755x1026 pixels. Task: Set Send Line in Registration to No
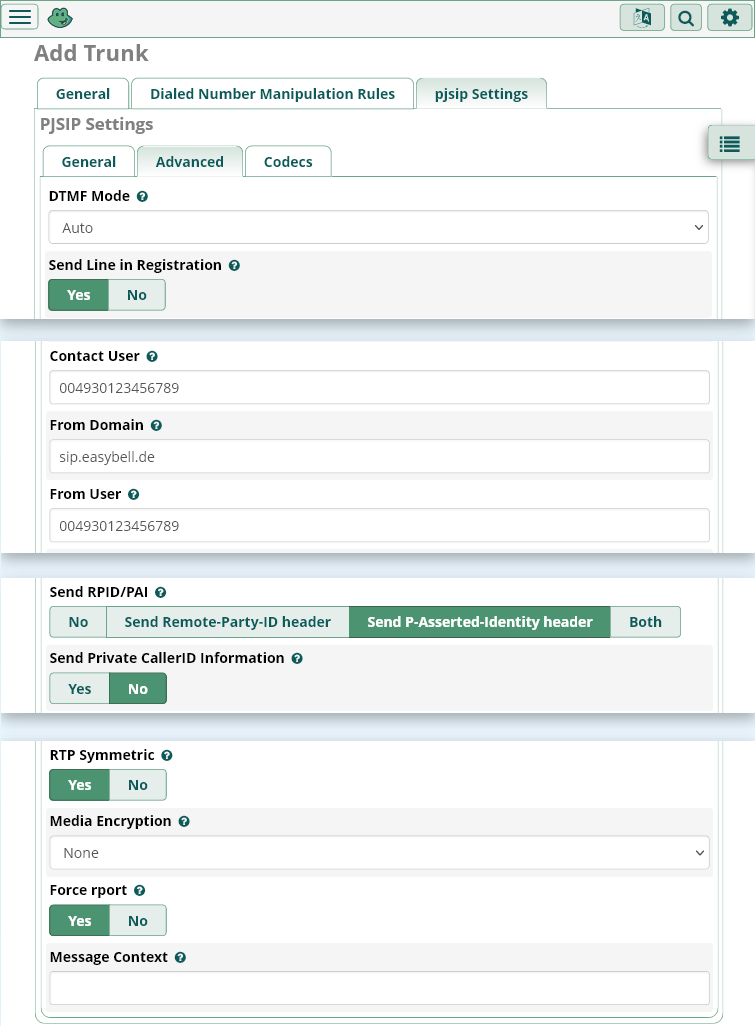137,295
